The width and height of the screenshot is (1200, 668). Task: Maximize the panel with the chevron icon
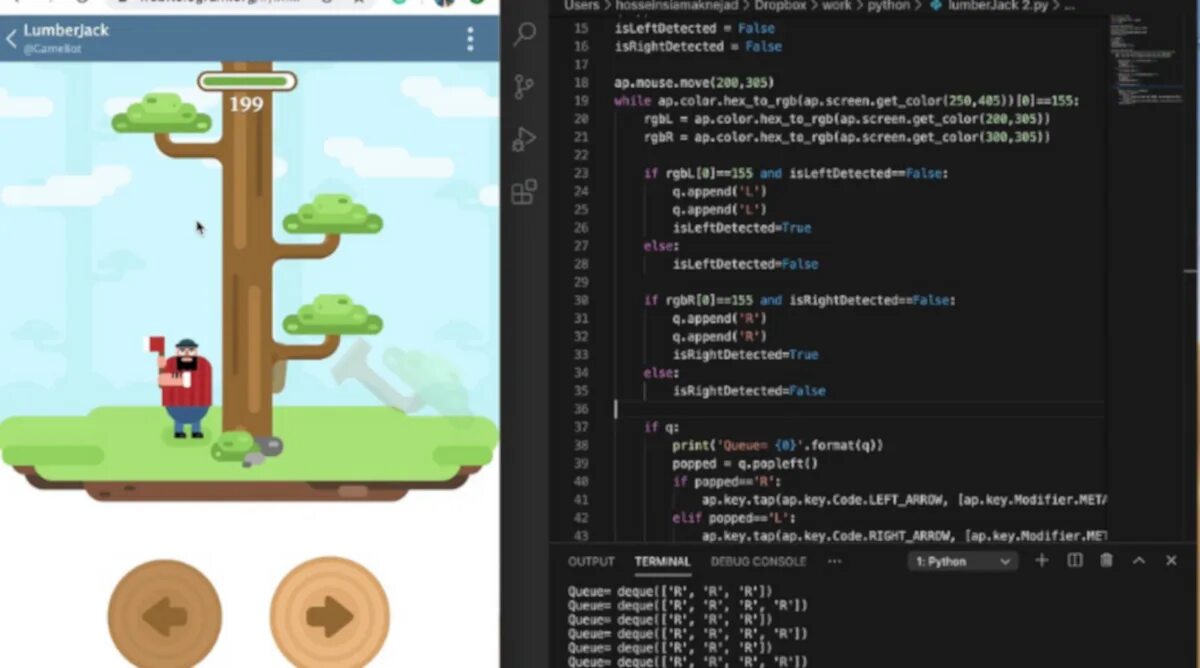[x=1139, y=560]
